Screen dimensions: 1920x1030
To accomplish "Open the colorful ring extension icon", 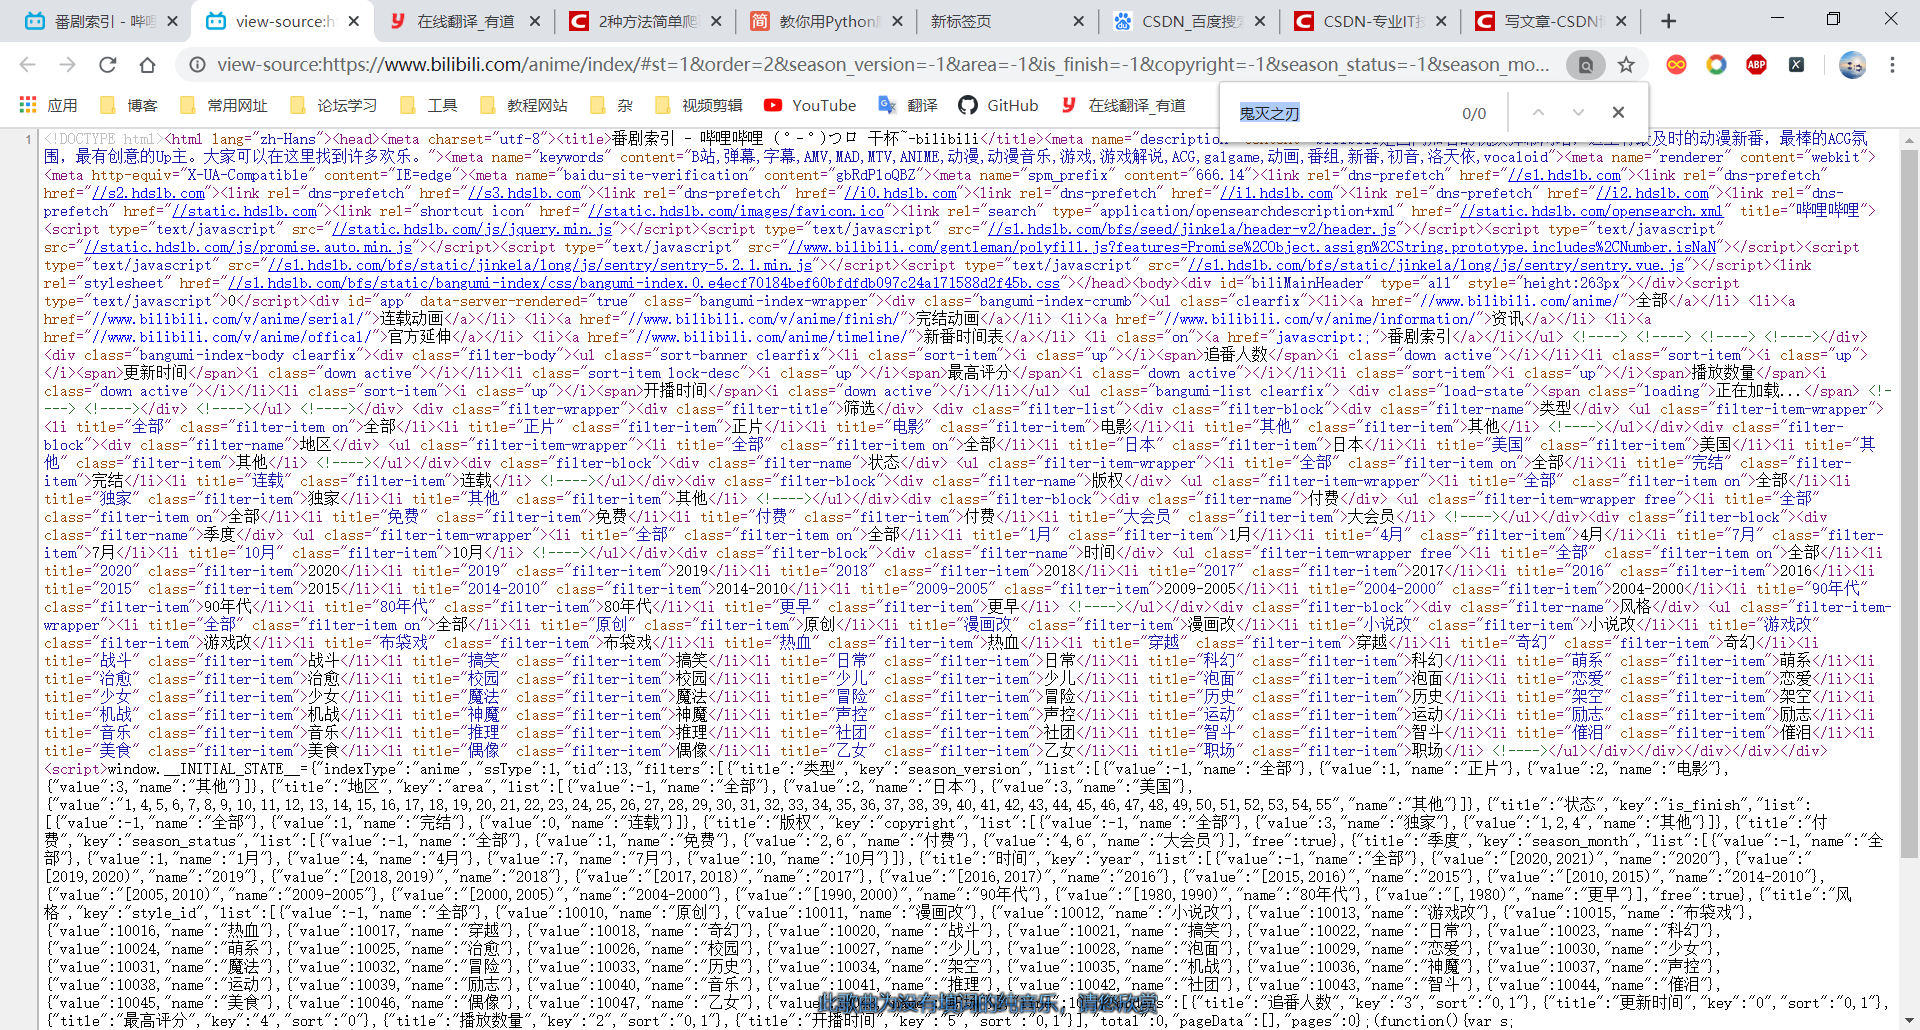I will [1716, 65].
